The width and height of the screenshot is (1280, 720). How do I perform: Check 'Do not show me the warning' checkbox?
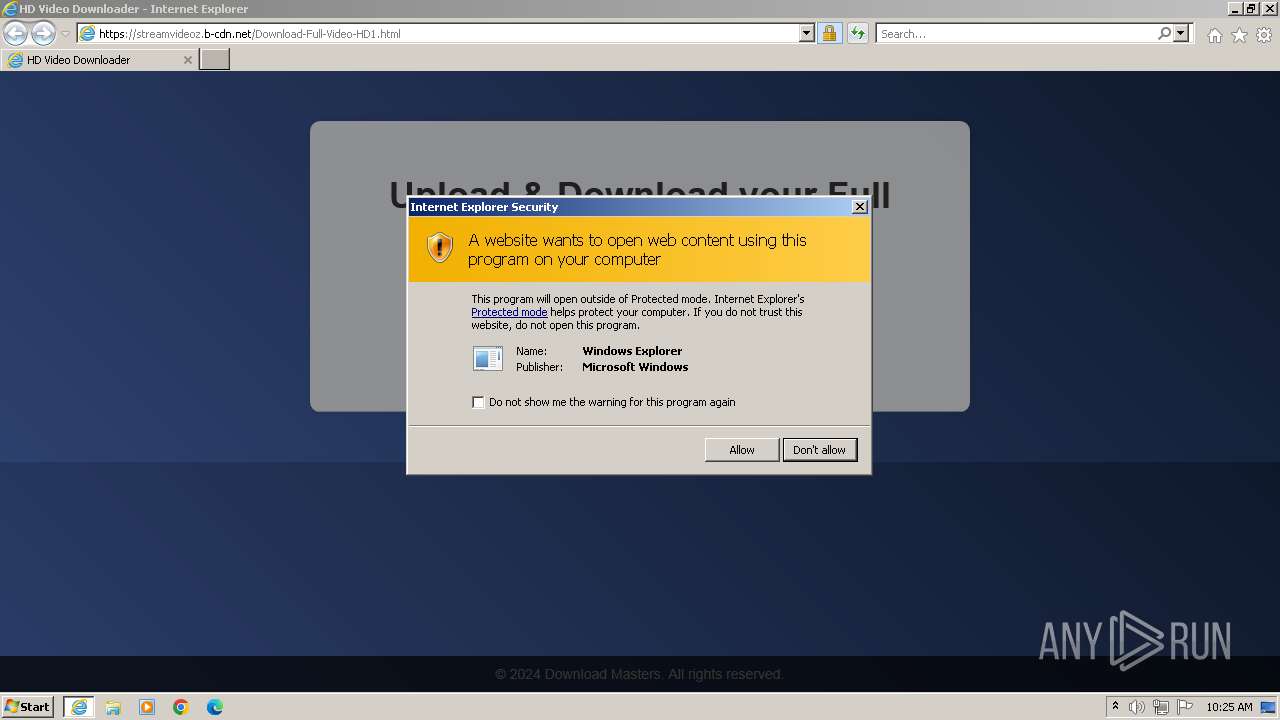click(x=478, y=402)
